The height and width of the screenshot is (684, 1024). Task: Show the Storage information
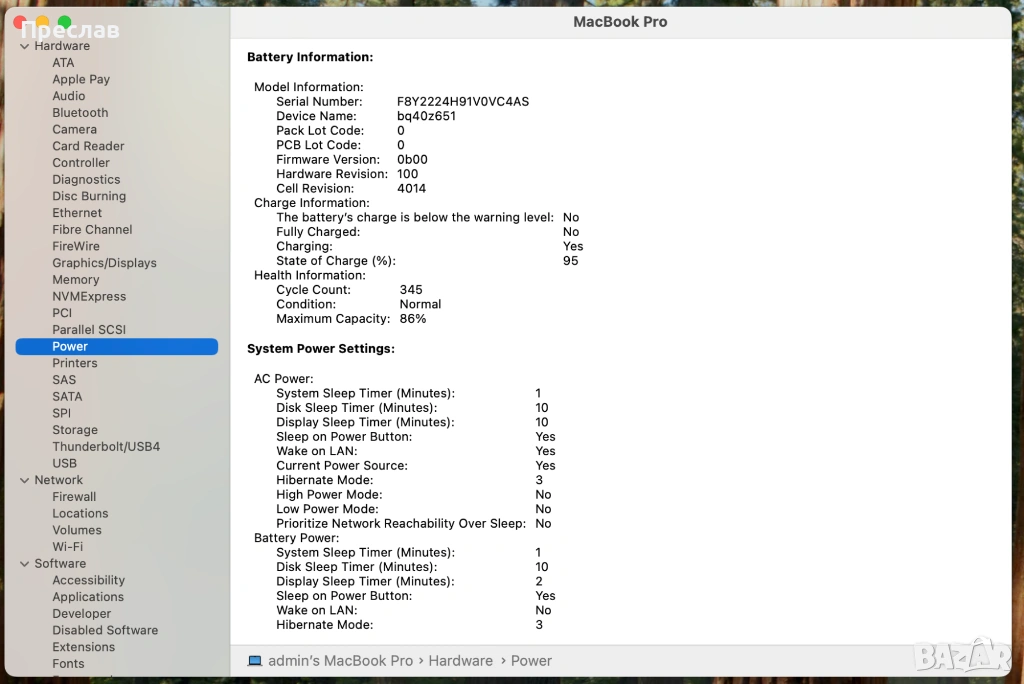[x=75, y=430]
